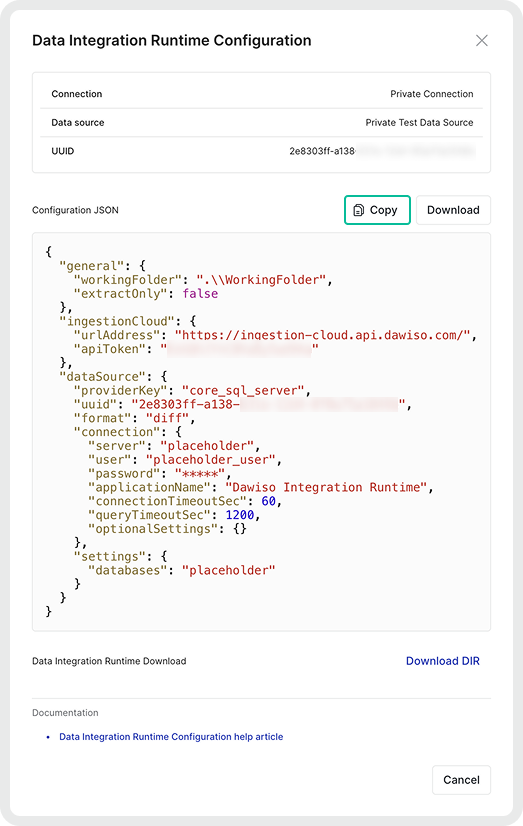Click the "Dawiso Integration Runtime" applicationName value

coord(326,487)
